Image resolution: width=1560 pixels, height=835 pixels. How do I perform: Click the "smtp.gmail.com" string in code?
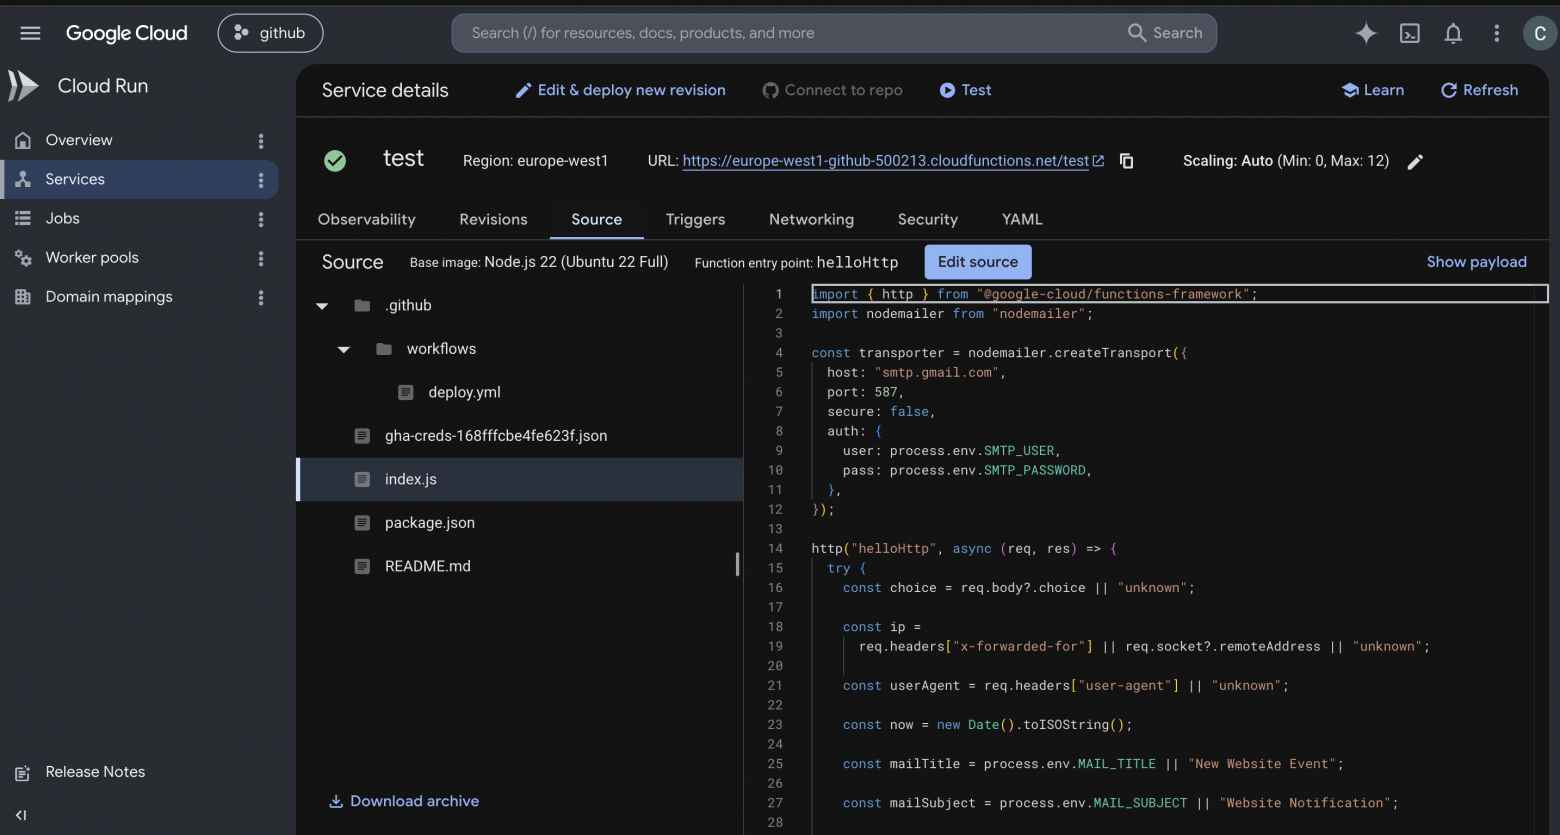point(936,373)
